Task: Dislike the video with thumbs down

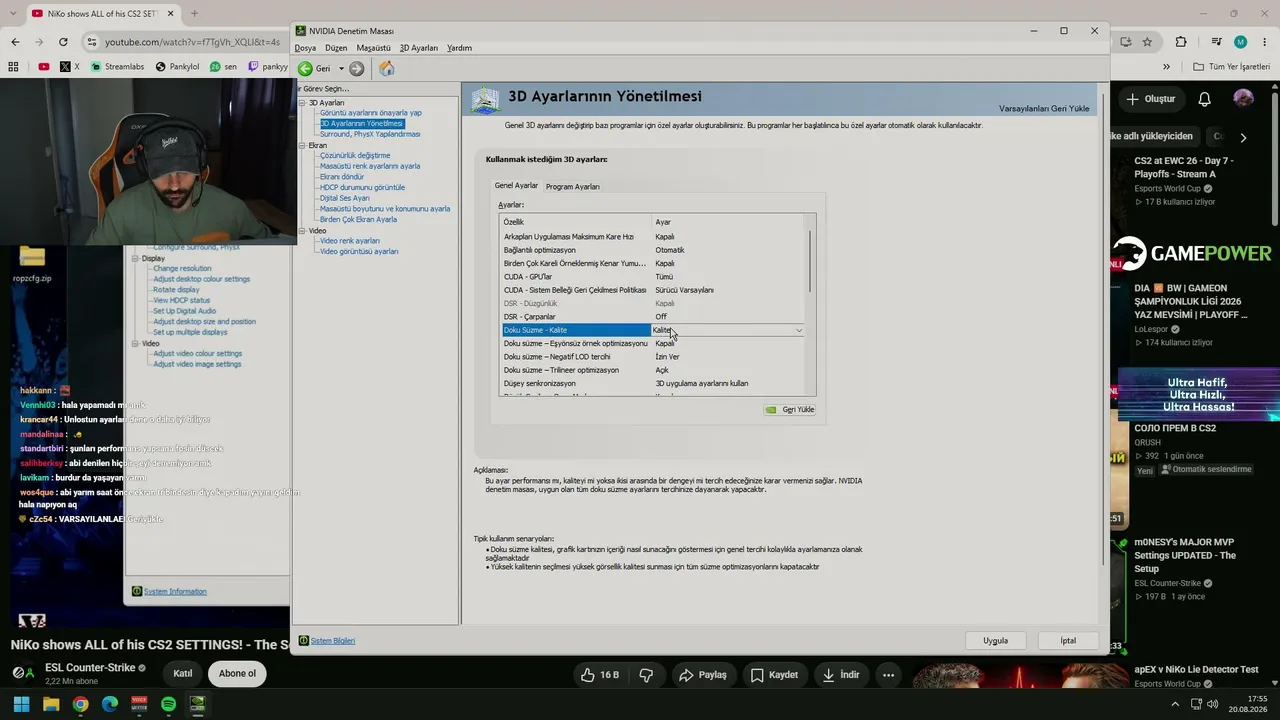Action: pyautogui.click(x=646, y=675)
